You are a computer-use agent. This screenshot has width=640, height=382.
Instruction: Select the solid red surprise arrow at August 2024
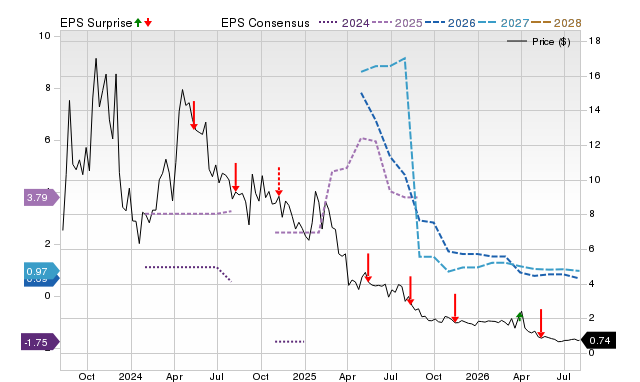tap(236, 177)
